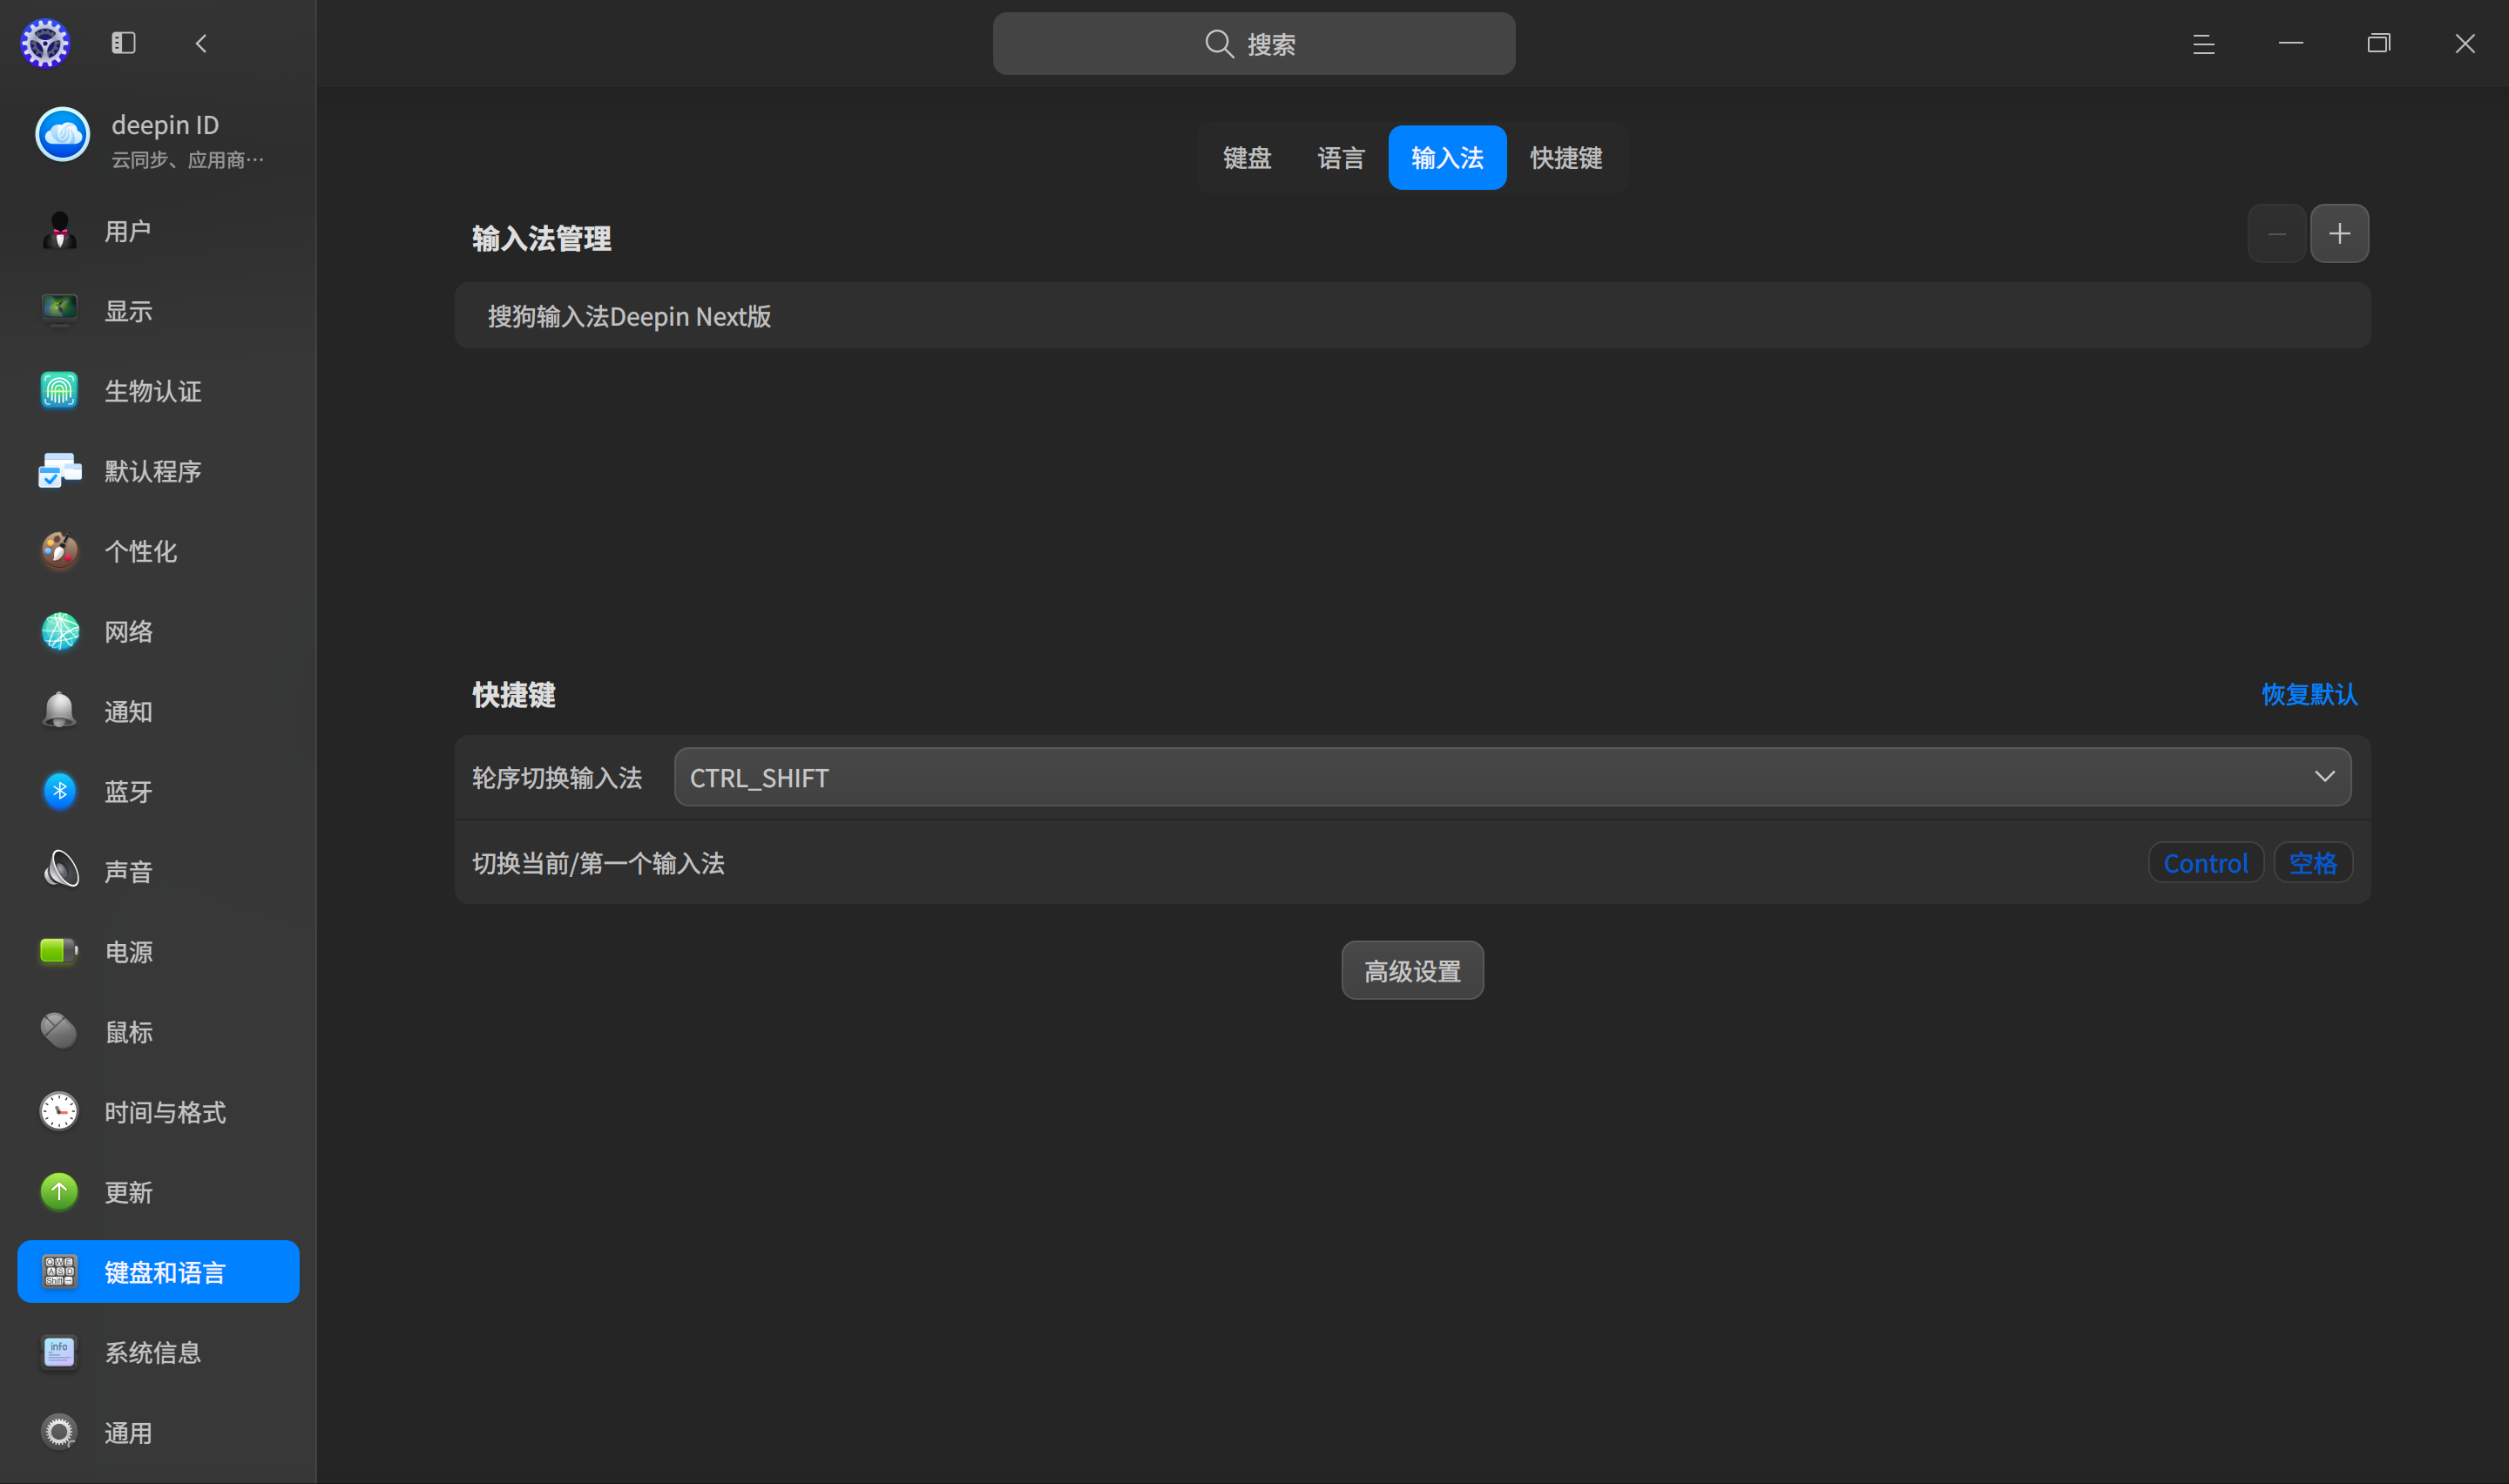Select 搜狗输入法Deepin Next版 entry

1412,316
